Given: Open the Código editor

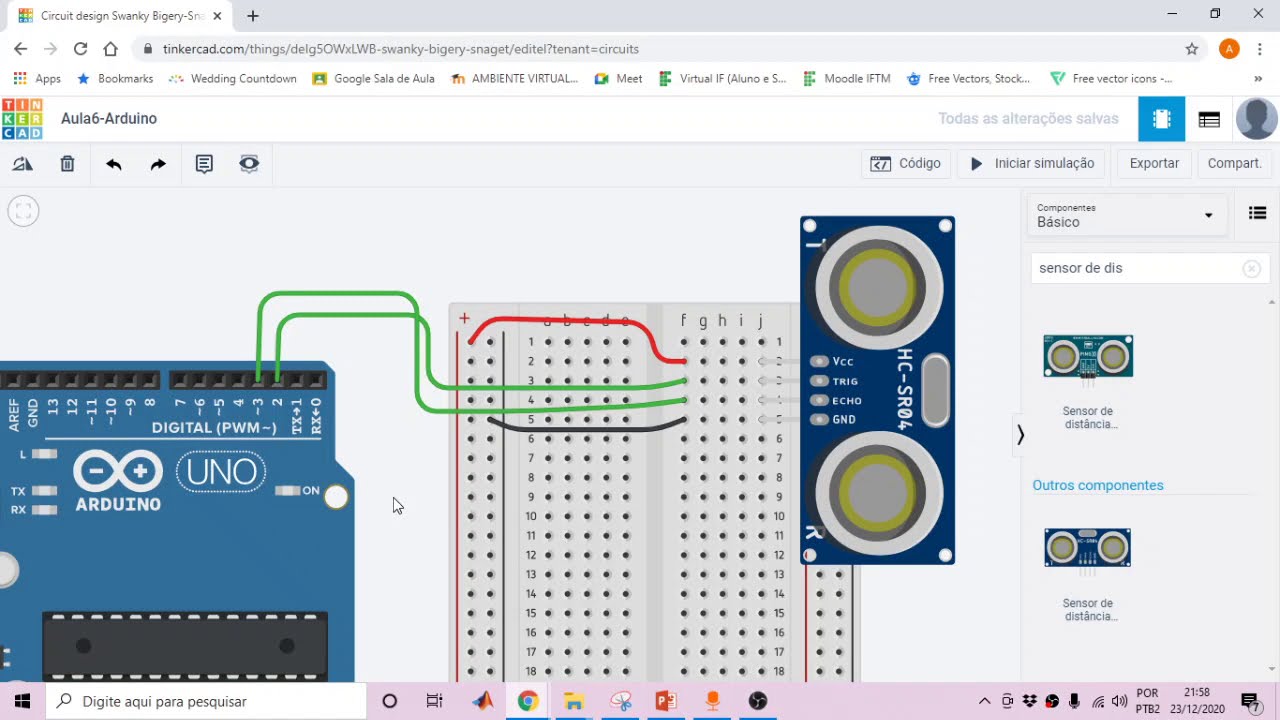Looking at the screenshot, I should click(905, 163).
